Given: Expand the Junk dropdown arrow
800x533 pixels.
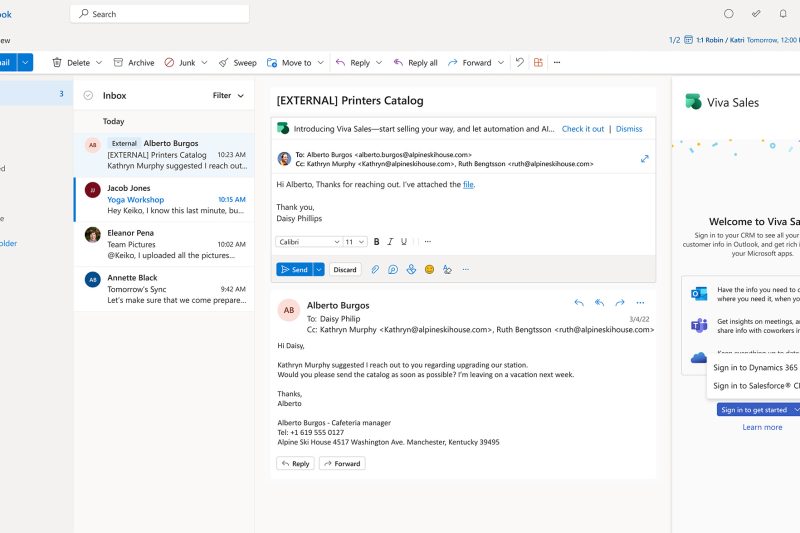Looking at the screenshot, I should point(204,63).
